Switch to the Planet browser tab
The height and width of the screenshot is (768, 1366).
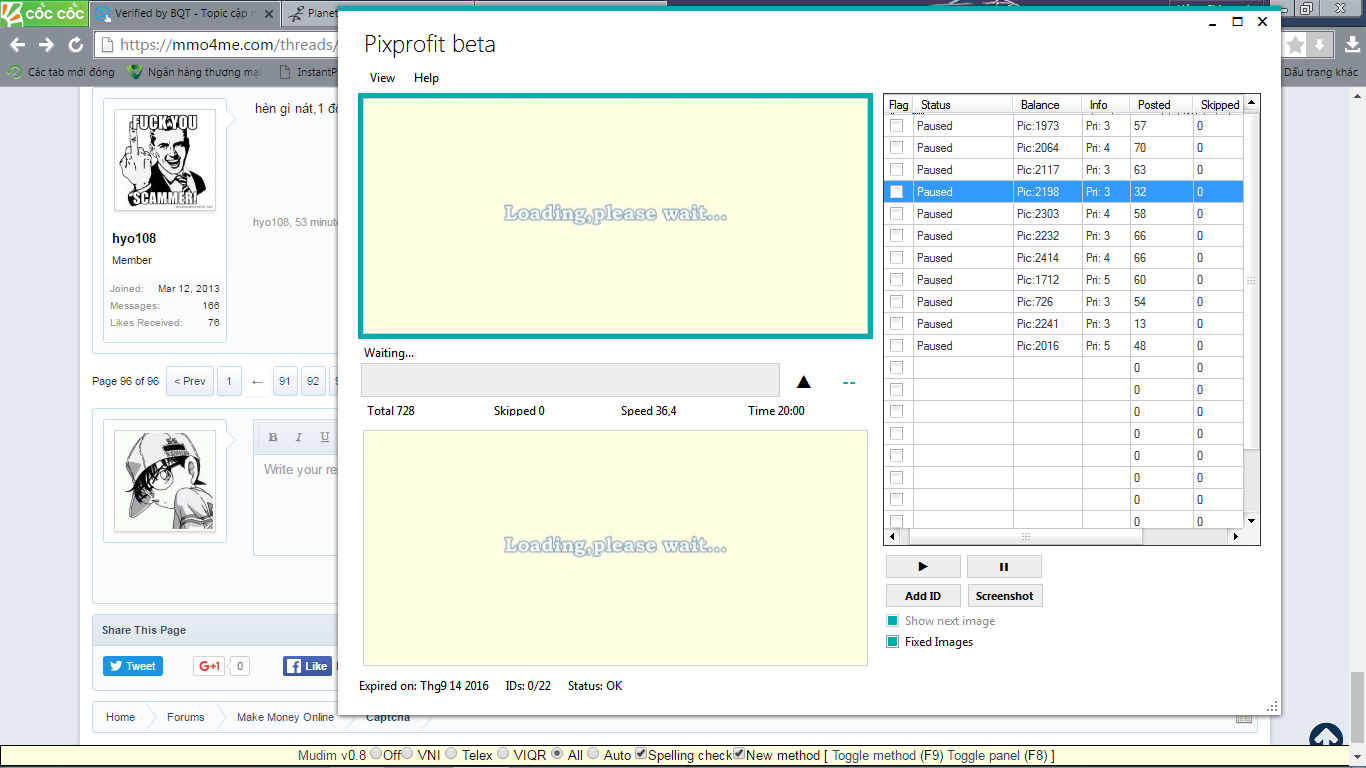312,14
